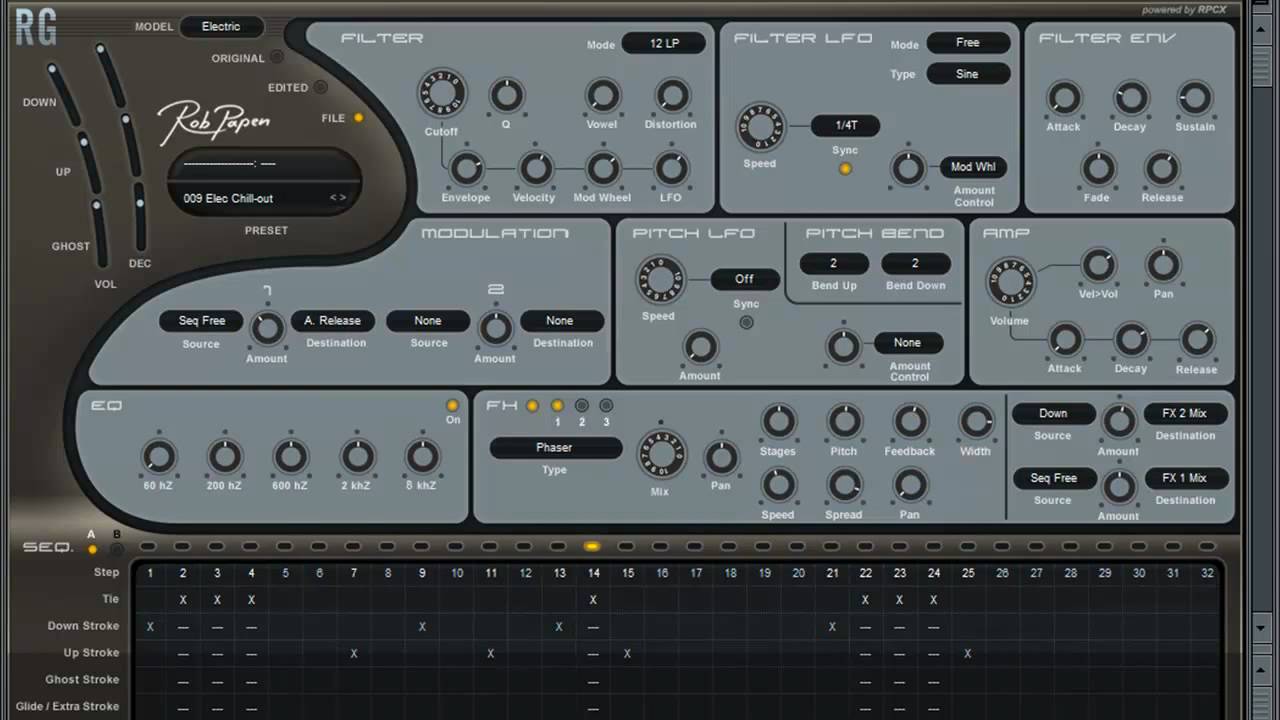Adjust the Amp Volume knob
The width and height of the screenshot is (1280, 720).
click(x=1010, y=282)
